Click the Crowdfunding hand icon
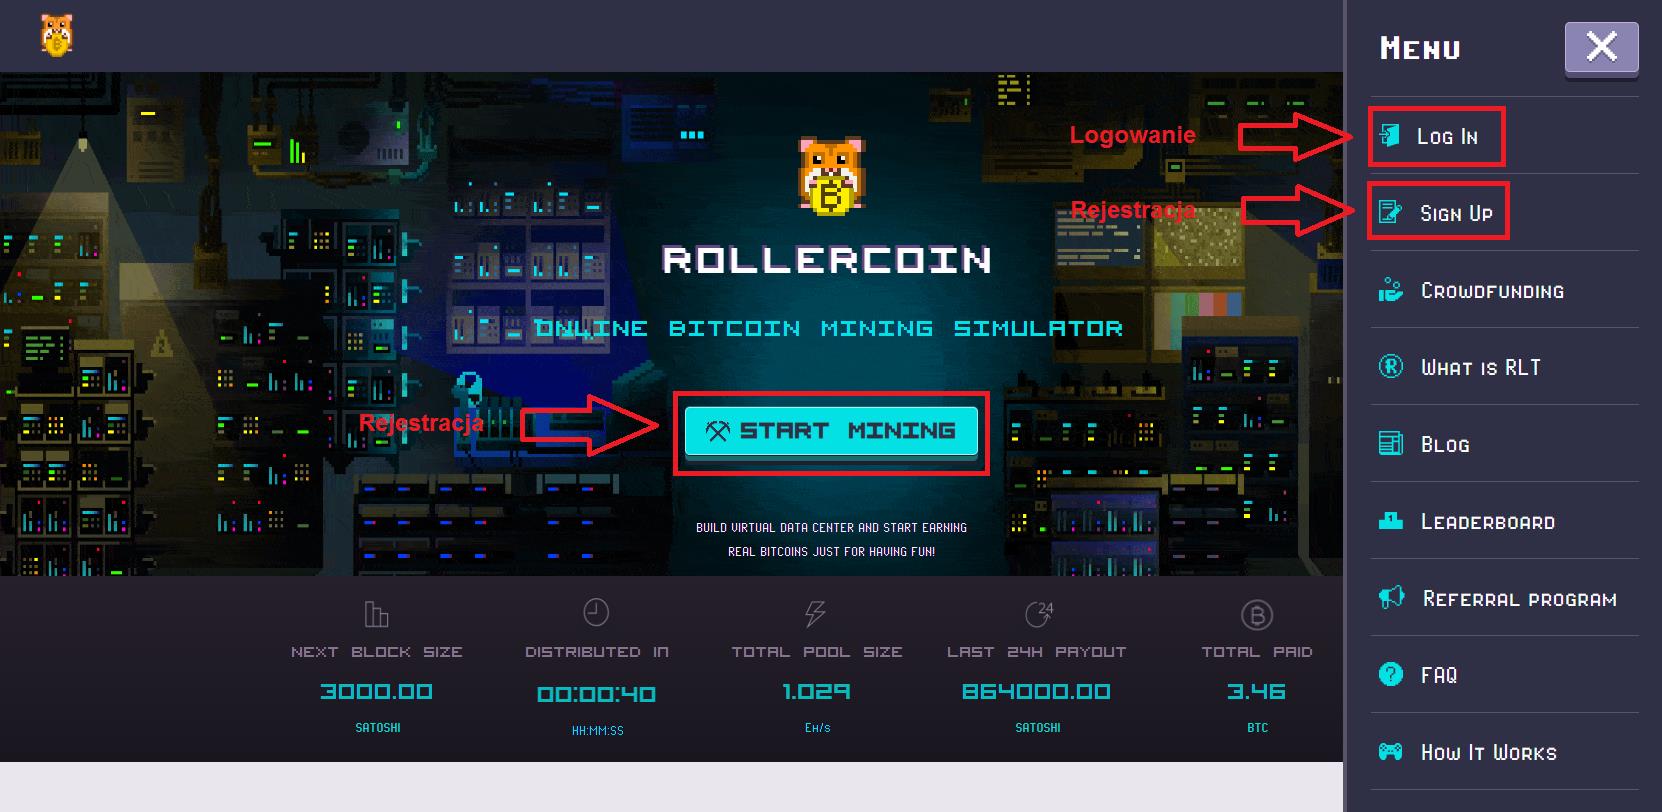The width and height of the screenshot is (1662, 812). click(1391, 290)
